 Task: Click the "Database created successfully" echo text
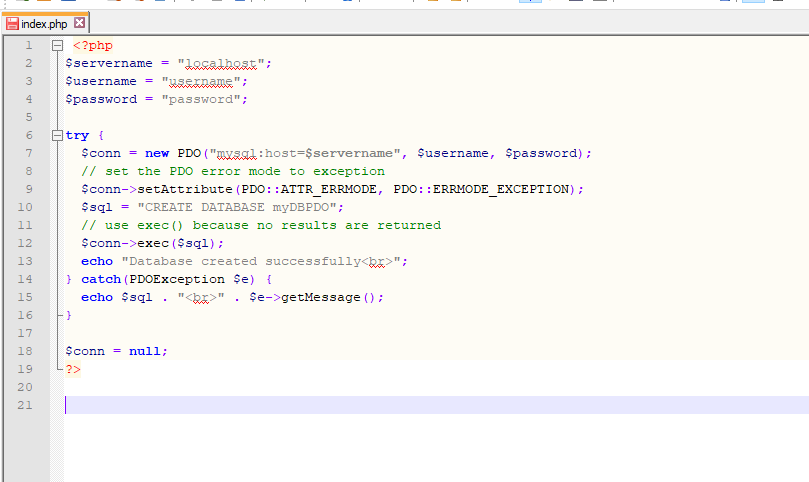[x=240, y=261]
